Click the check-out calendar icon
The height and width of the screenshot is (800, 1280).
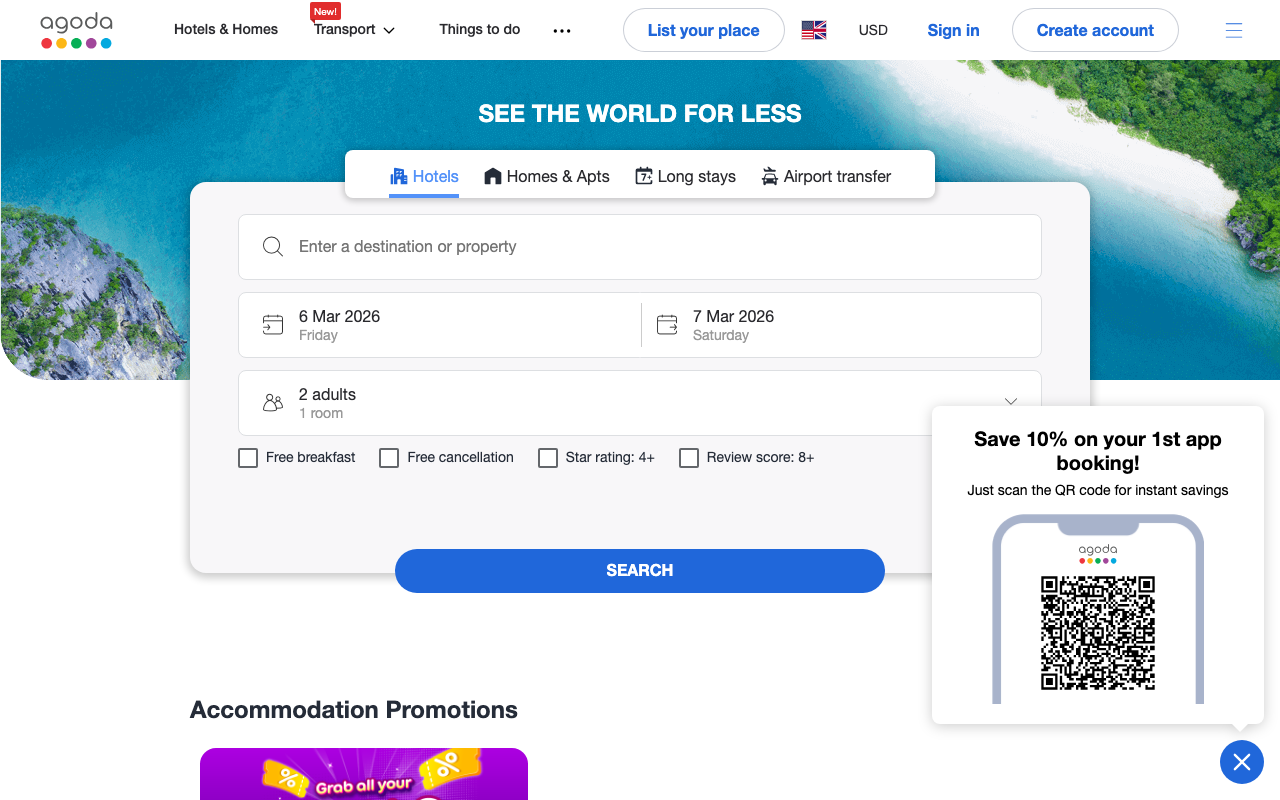pos(667,325)
